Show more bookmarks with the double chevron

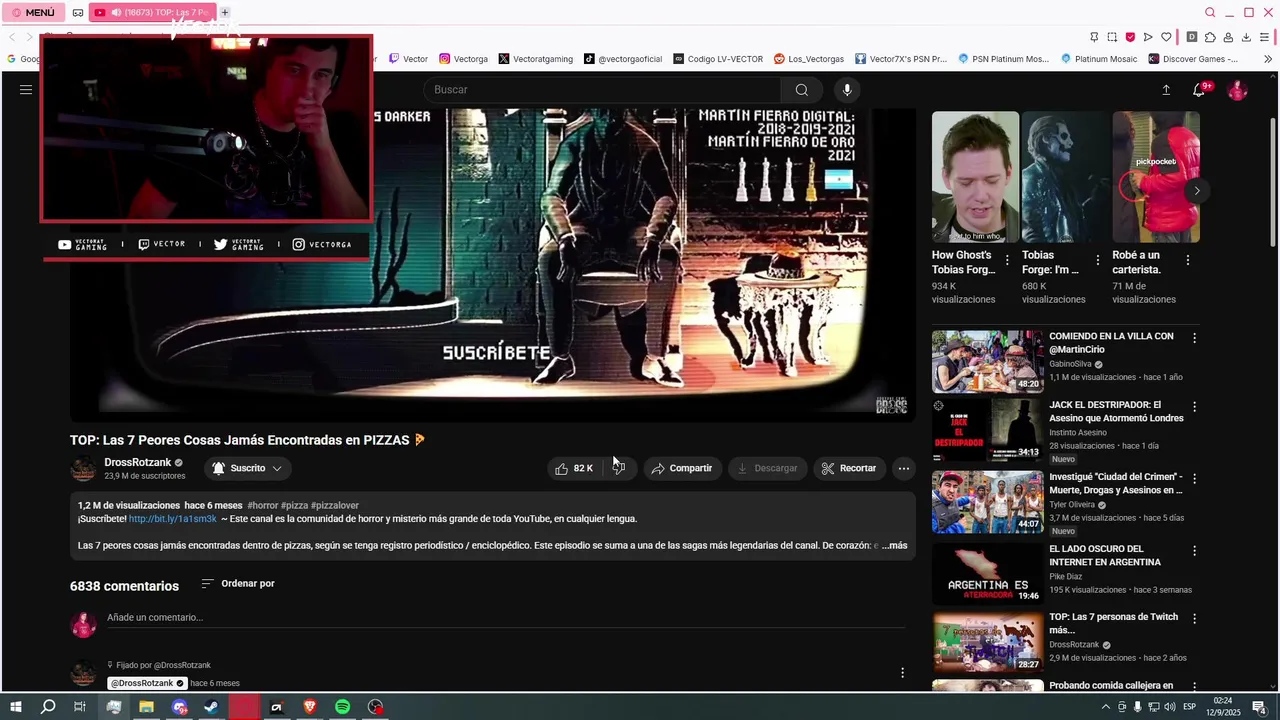coord(1268,59)
